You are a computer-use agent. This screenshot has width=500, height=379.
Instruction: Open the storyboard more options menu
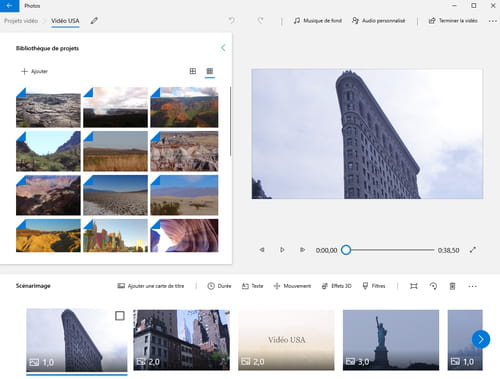(x=472, y=286)
